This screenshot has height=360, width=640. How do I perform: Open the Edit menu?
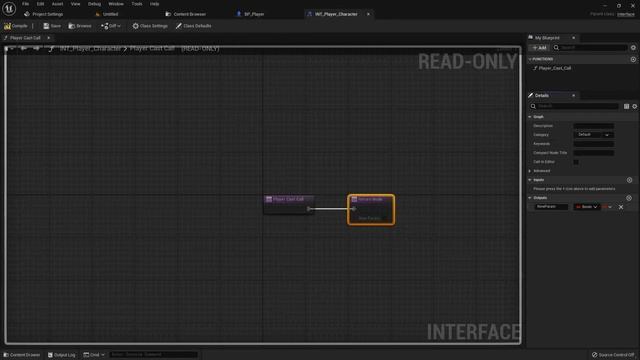[x=40, y=4]
